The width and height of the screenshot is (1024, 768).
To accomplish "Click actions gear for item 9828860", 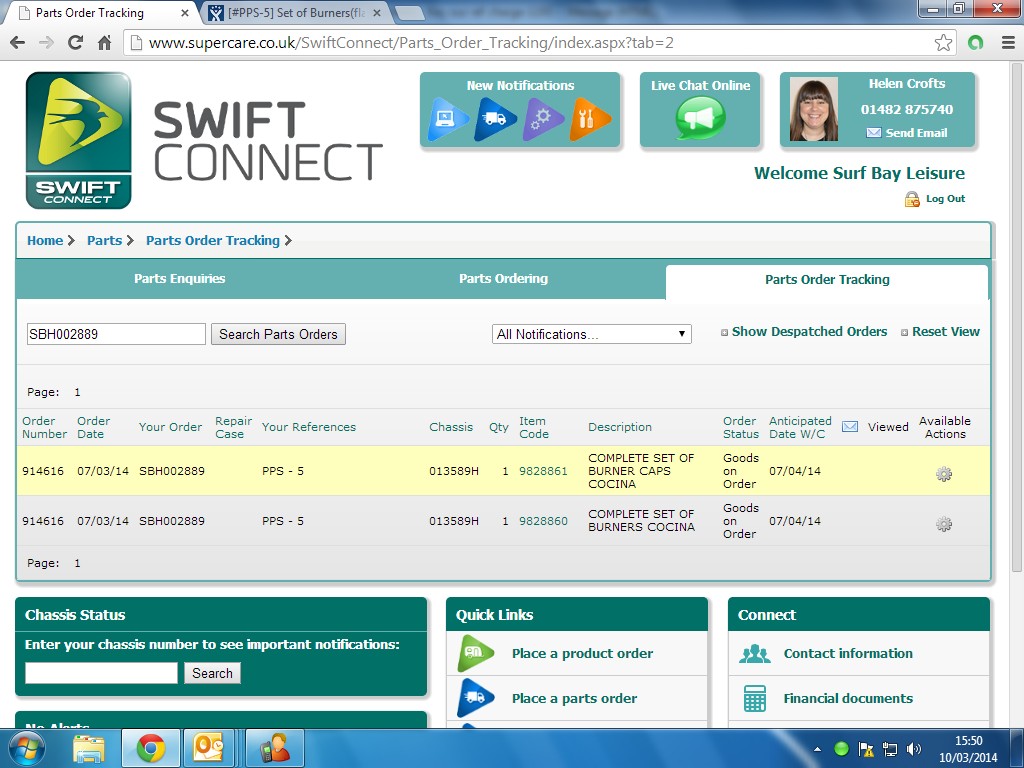I will pos(943,524).
